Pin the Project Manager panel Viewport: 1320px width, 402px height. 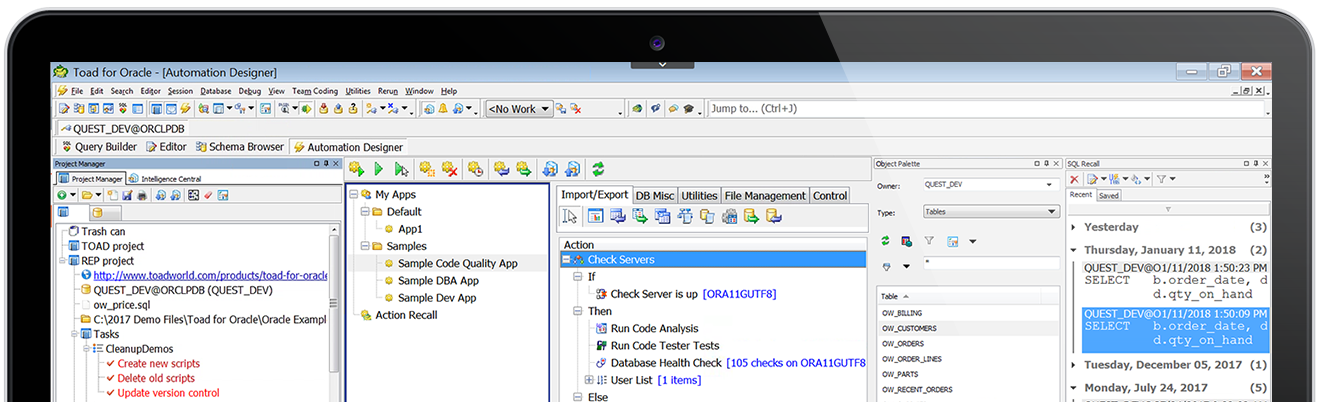327,164
